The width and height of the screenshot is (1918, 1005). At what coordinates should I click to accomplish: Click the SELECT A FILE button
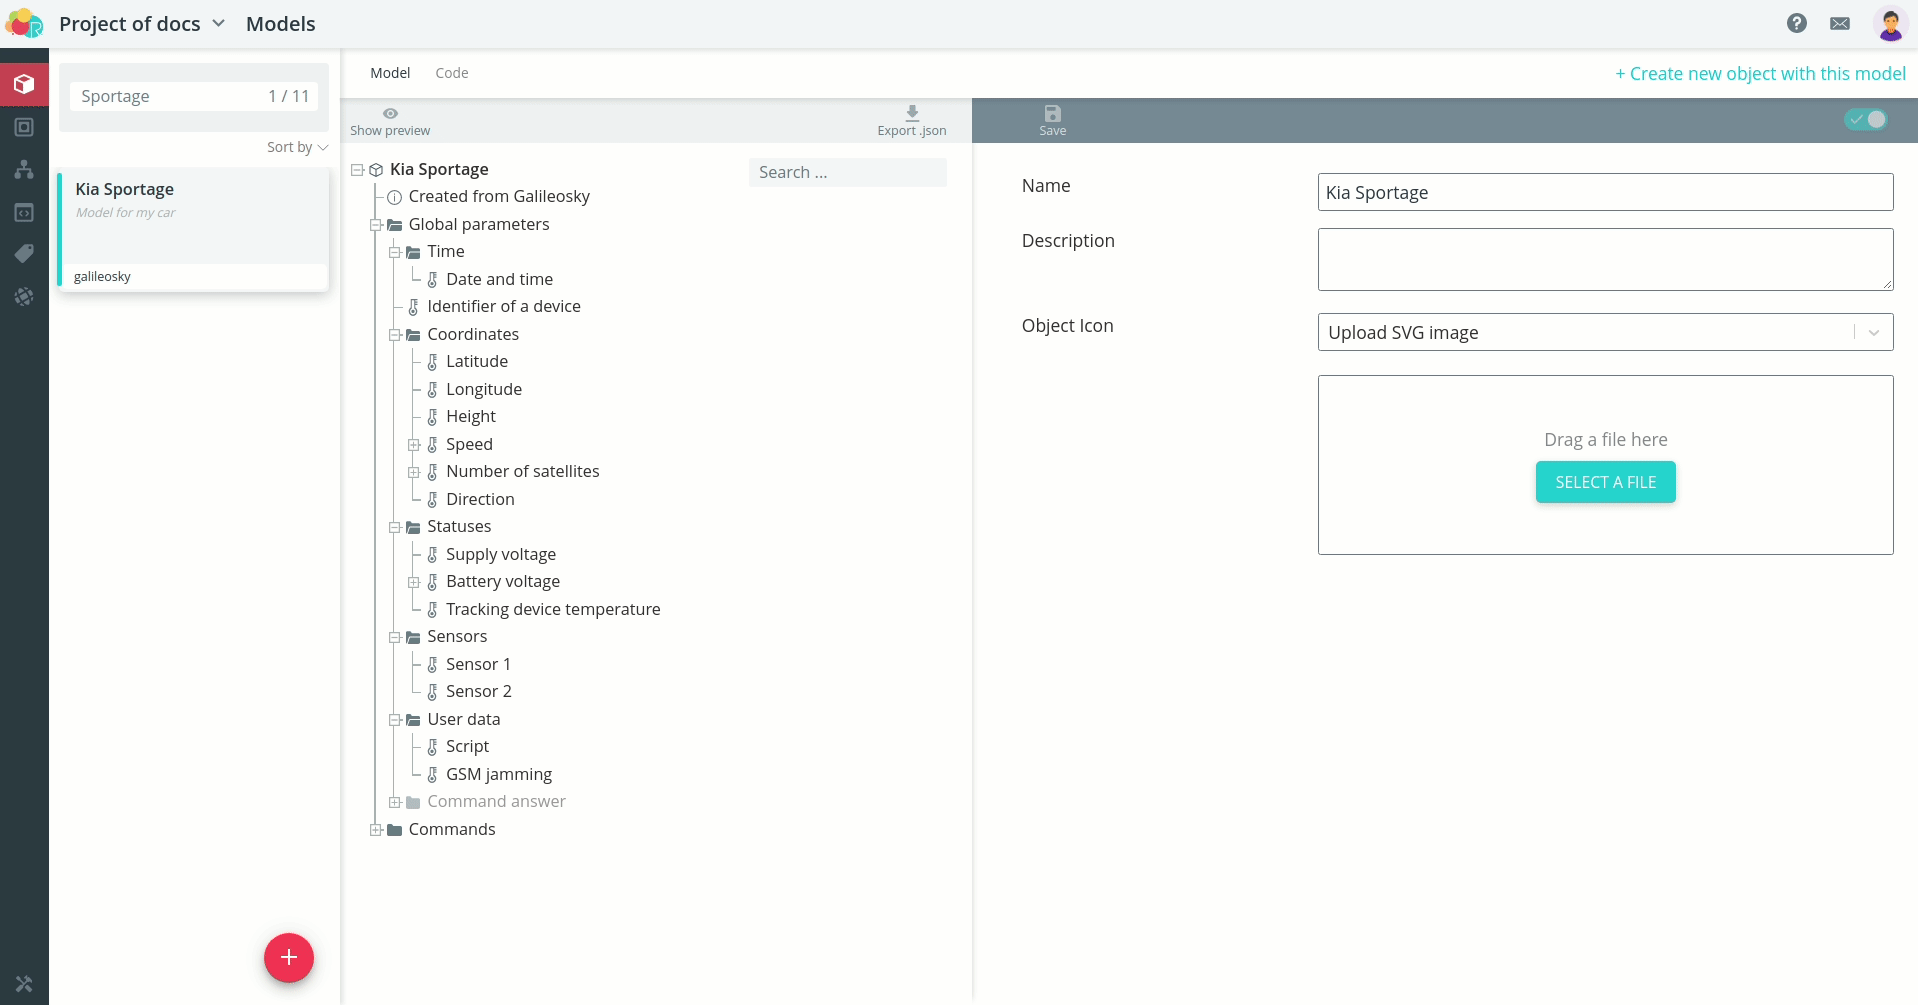[x=1605, y=482]
